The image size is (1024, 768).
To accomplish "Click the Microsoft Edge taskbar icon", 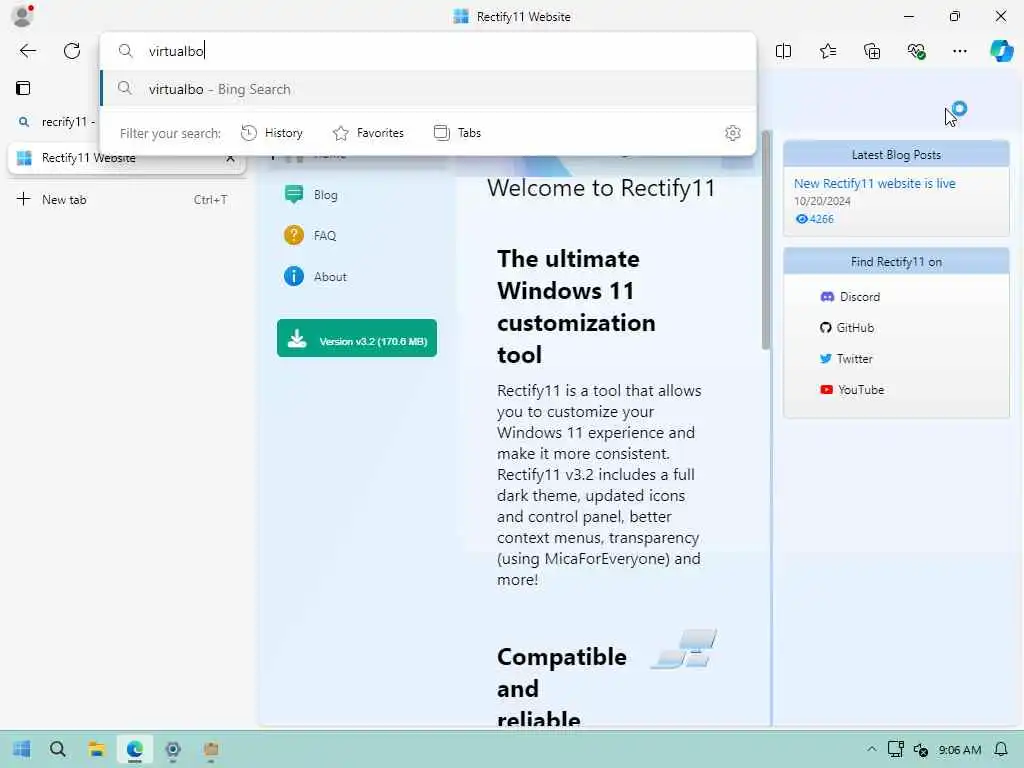I will pos(135,749).
